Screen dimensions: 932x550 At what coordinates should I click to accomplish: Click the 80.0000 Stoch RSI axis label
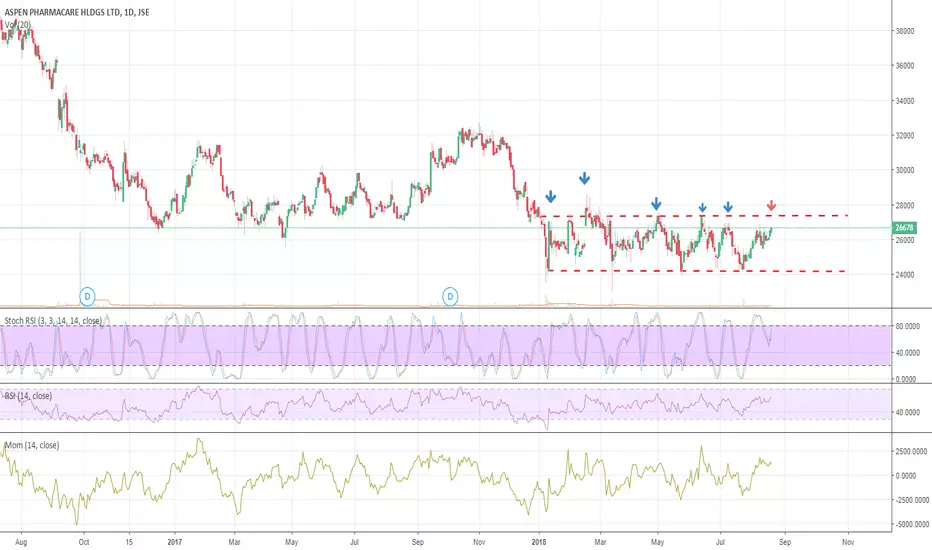(907, 326)
